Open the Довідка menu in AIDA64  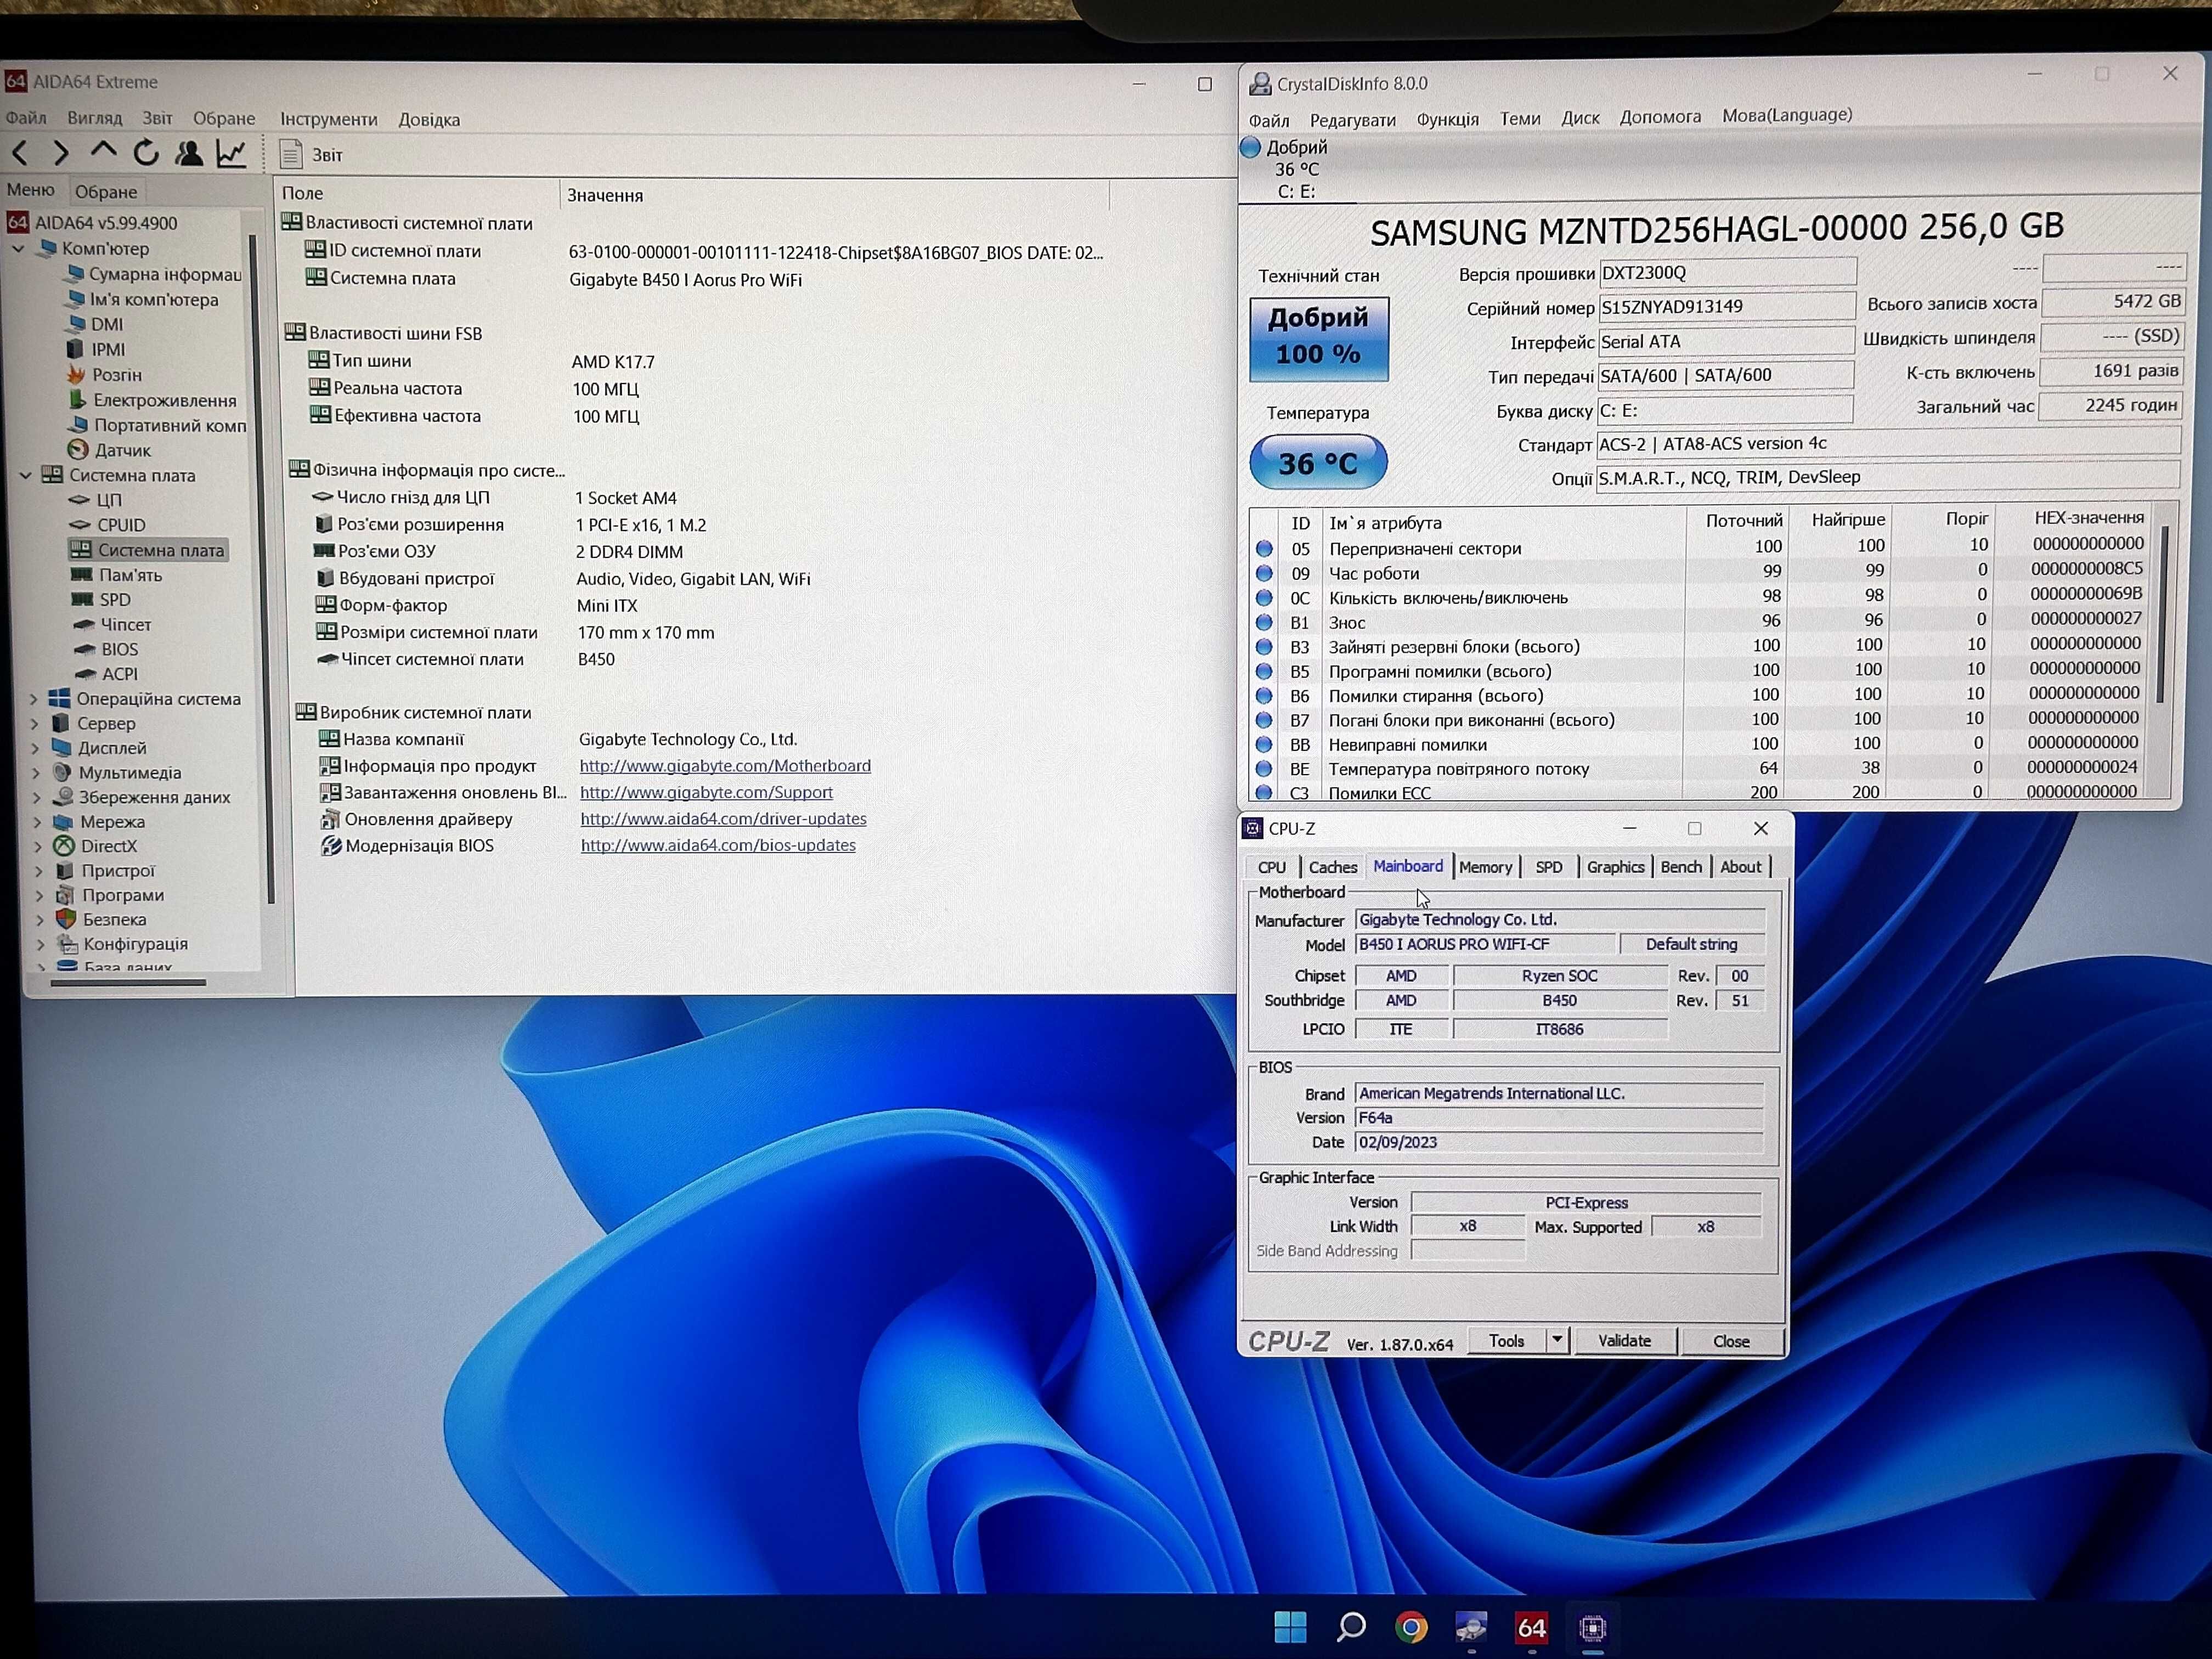pyautogui.click(x=430, y=119)
